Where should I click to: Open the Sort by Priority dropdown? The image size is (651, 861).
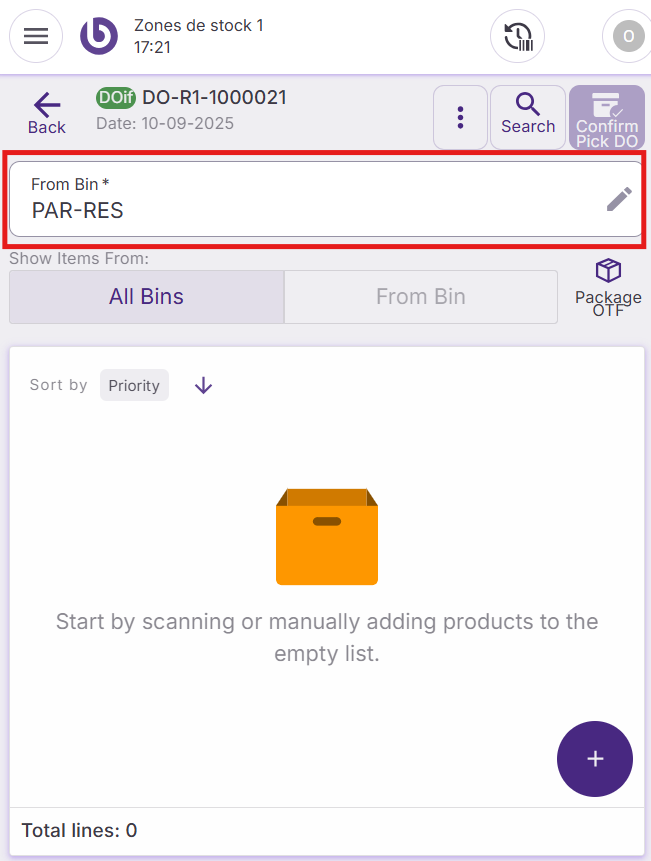(x=134, y=385)
